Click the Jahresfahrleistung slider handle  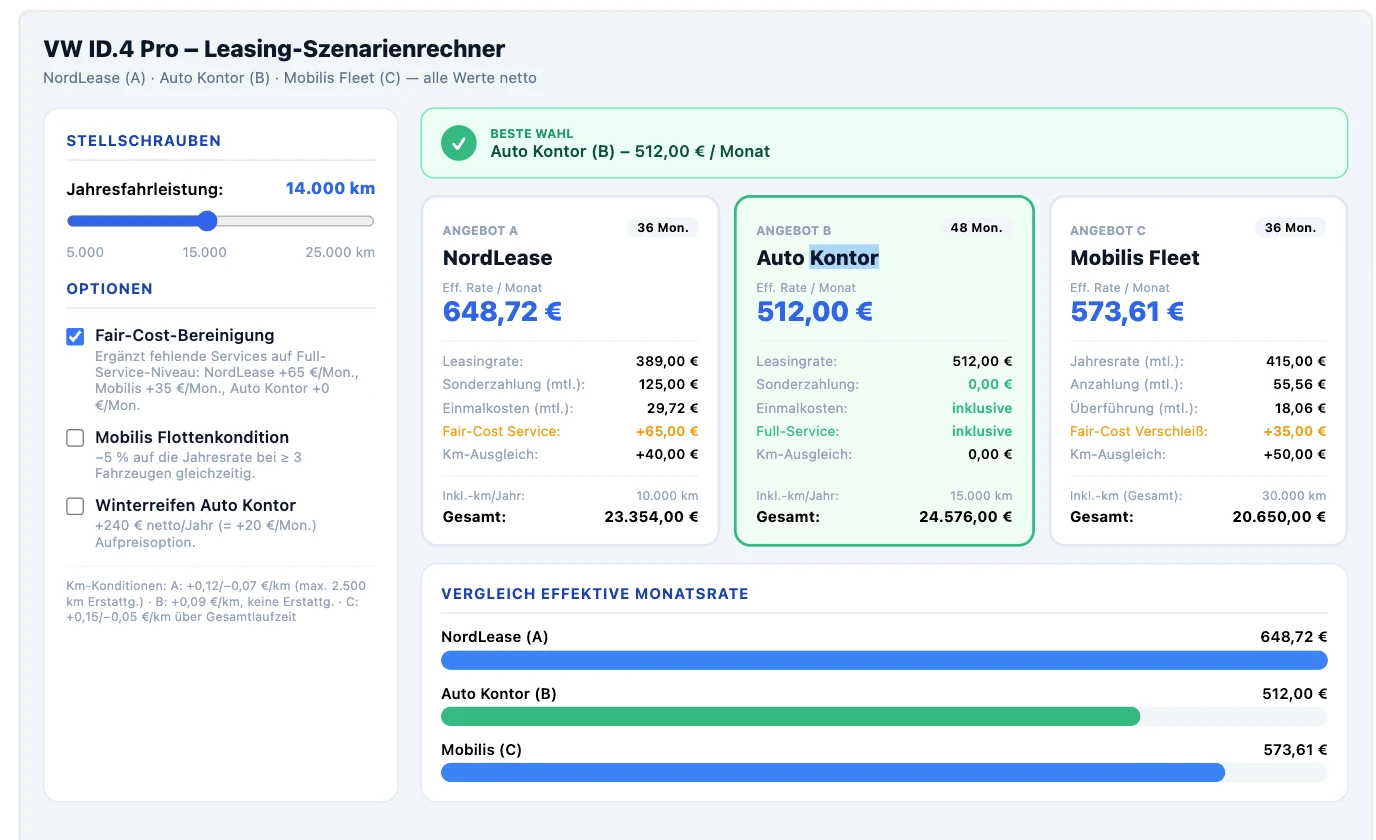click(x=207, y=221)
